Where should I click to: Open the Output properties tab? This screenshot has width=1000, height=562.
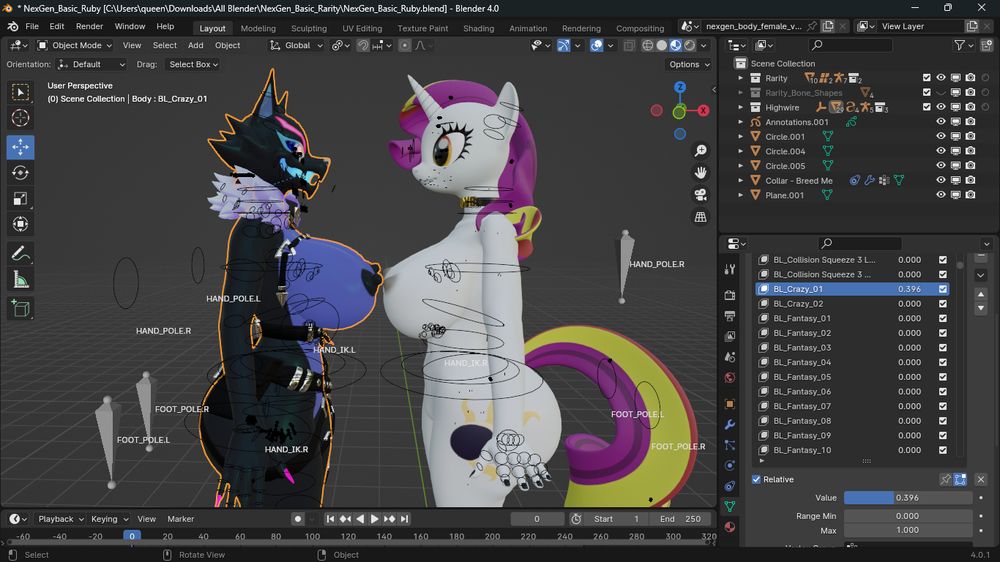pyautogui.click(x=730, y=316)
